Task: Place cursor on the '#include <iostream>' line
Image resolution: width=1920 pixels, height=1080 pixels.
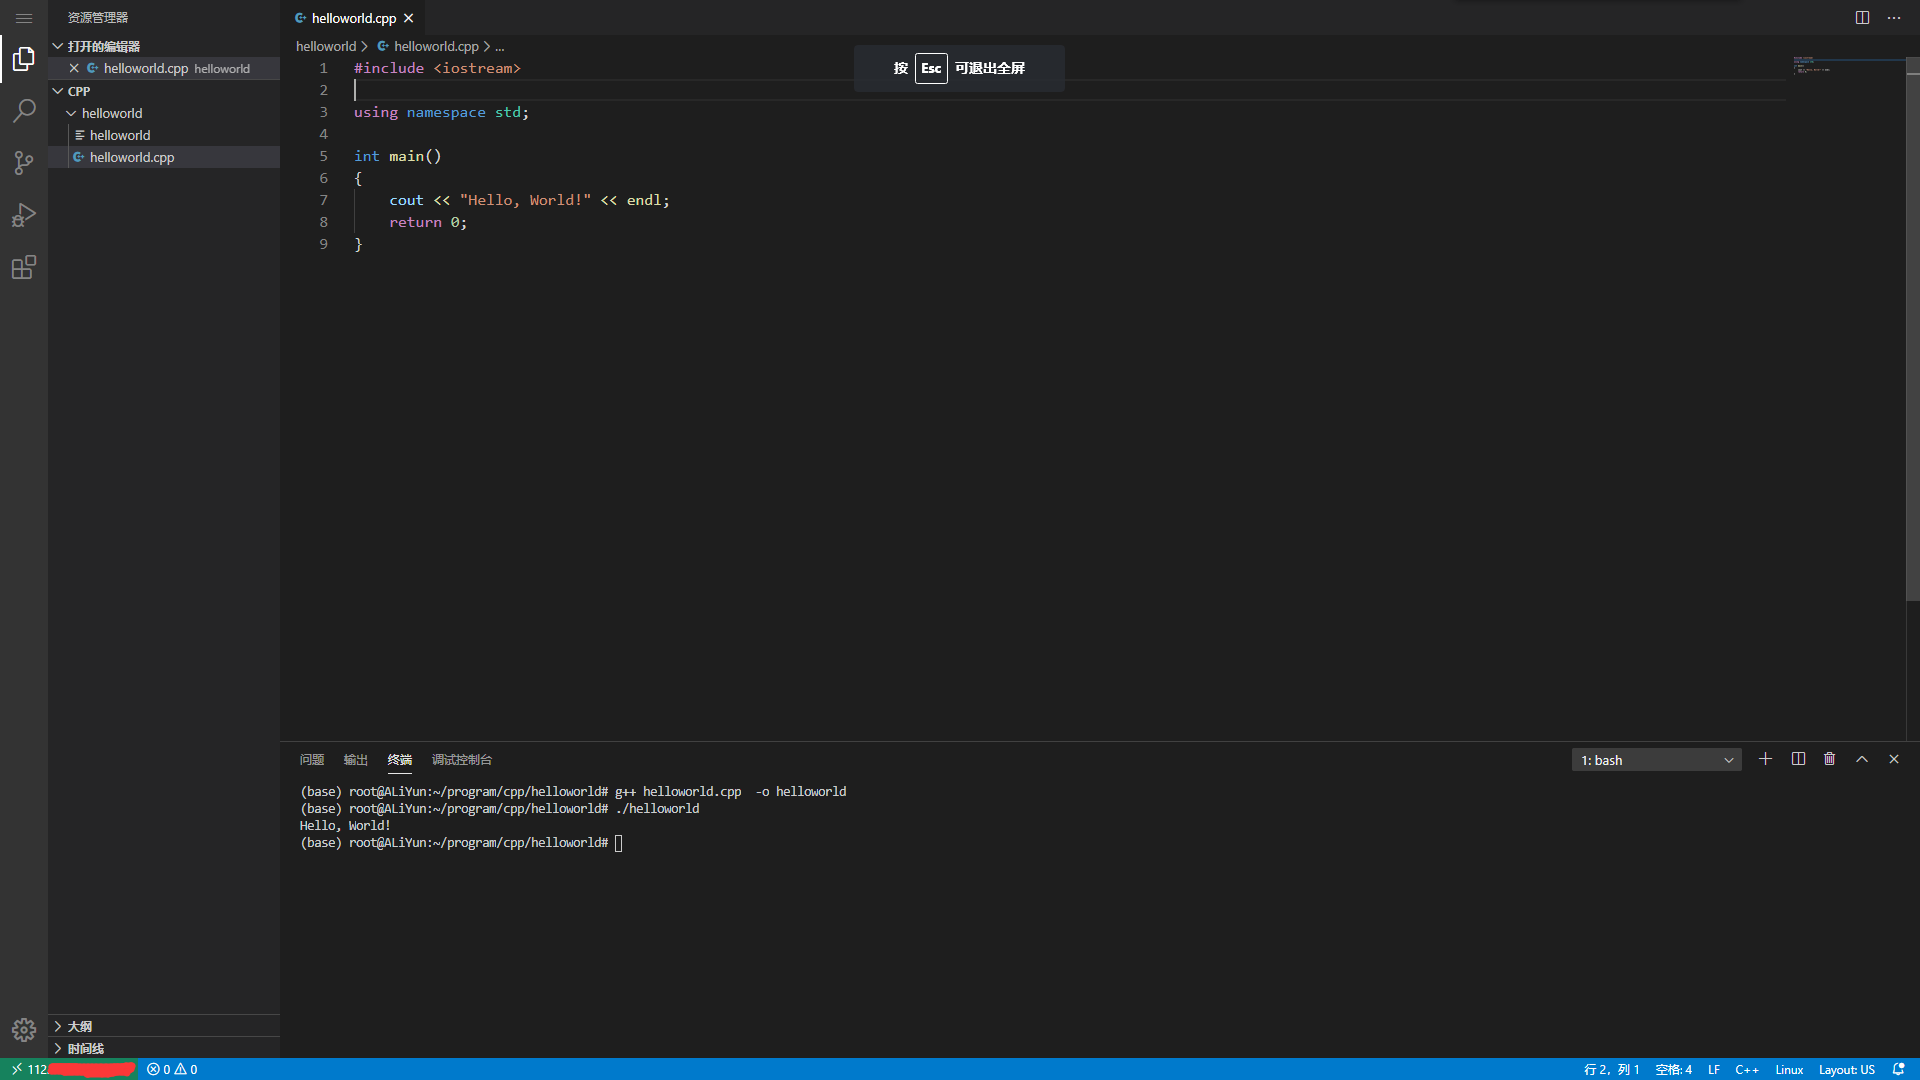Action: tap(437, 68)
